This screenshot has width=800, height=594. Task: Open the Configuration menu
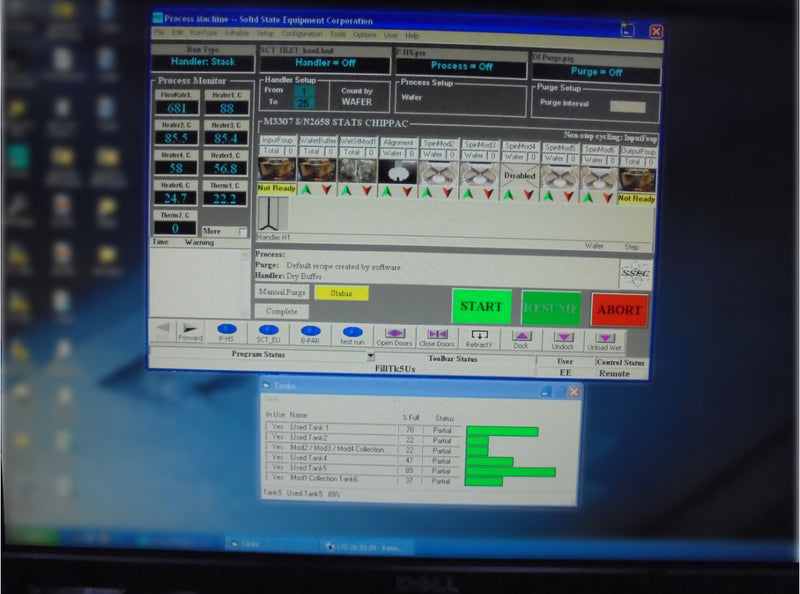pyautogui.click(x=302, y=34)
